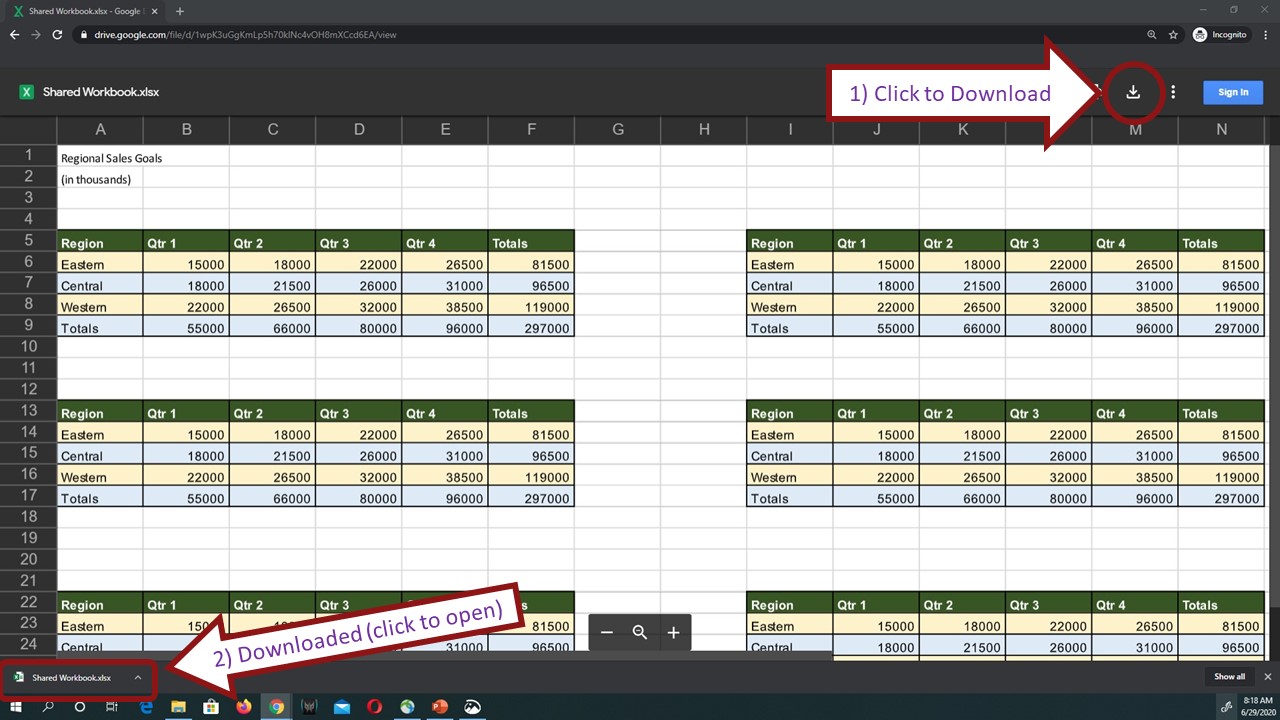The height and width of the screenshot is (720, 1280).
Task: Click the 'Regional Sales Goals' text in row 1
Action: tap(111, 158)
